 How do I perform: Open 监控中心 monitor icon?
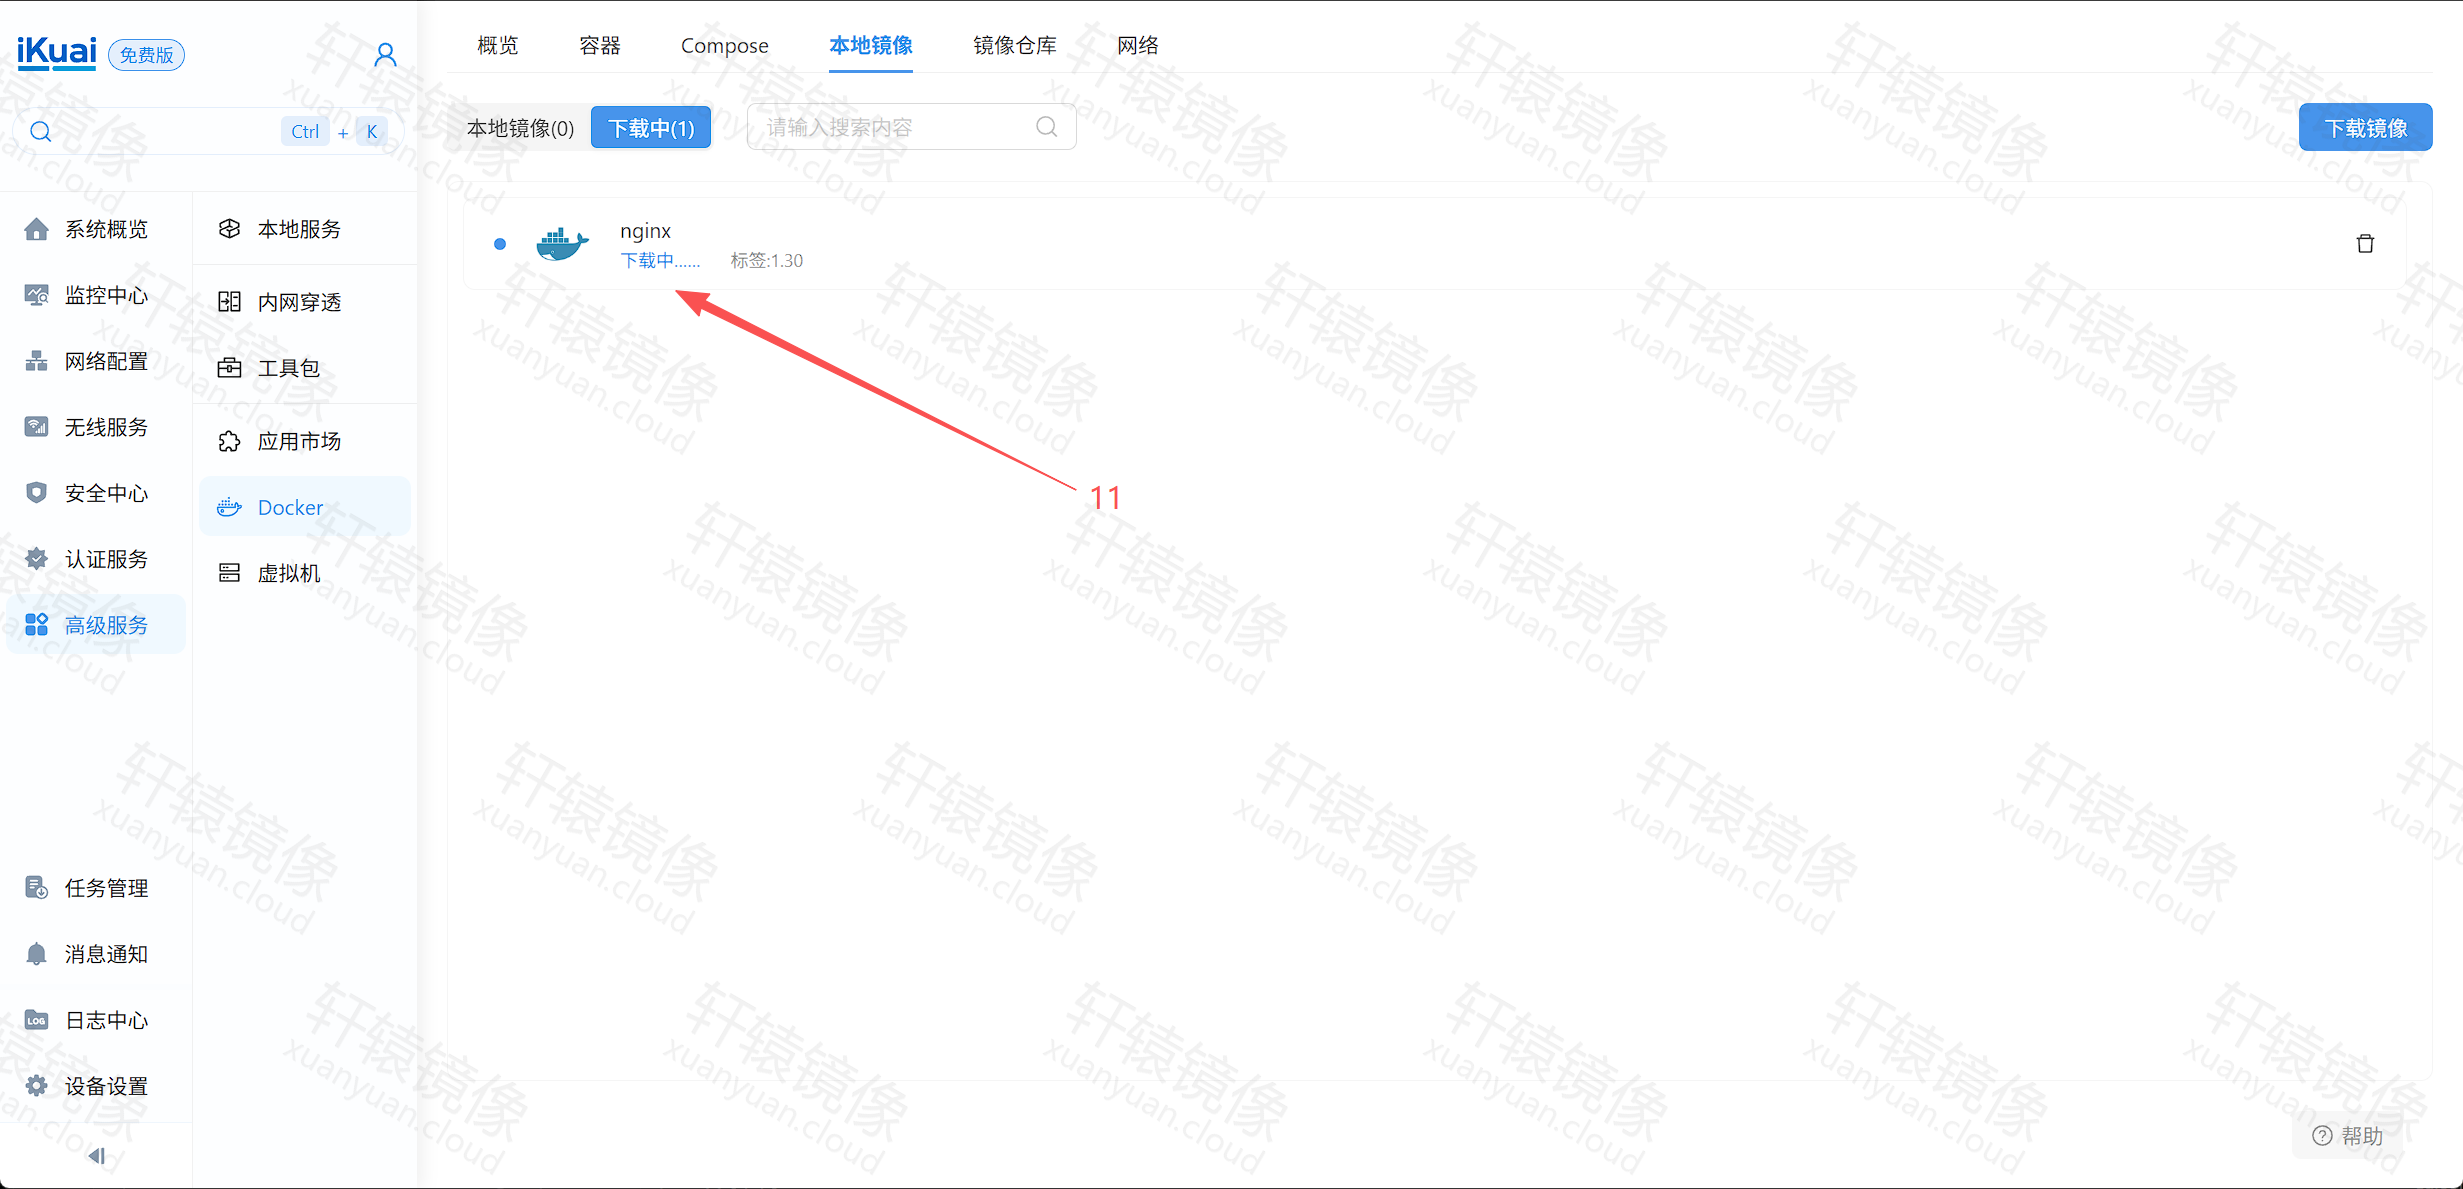pyautogui.click(x=36, y=295)
